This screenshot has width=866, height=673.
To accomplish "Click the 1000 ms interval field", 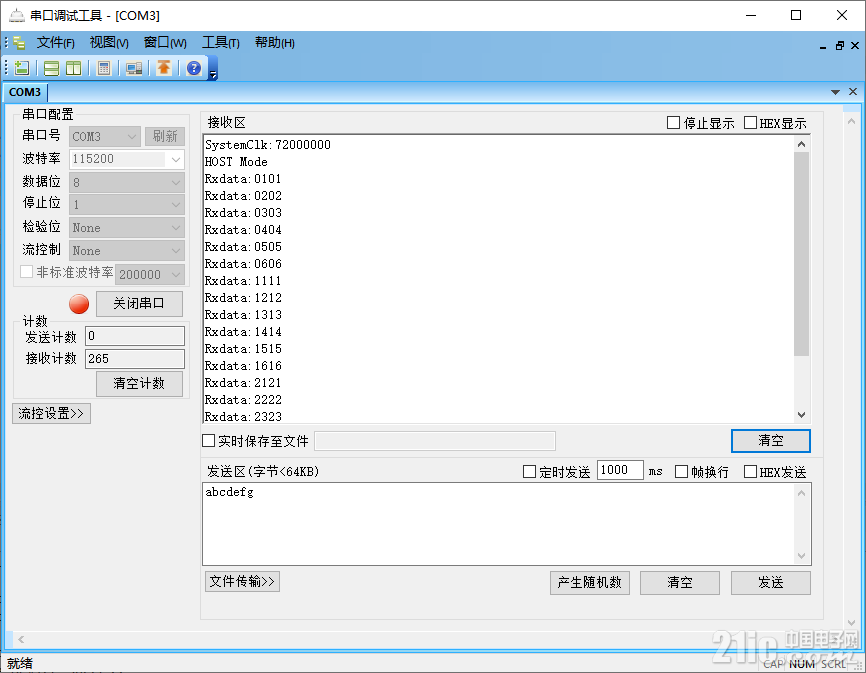I will [620, 470].
